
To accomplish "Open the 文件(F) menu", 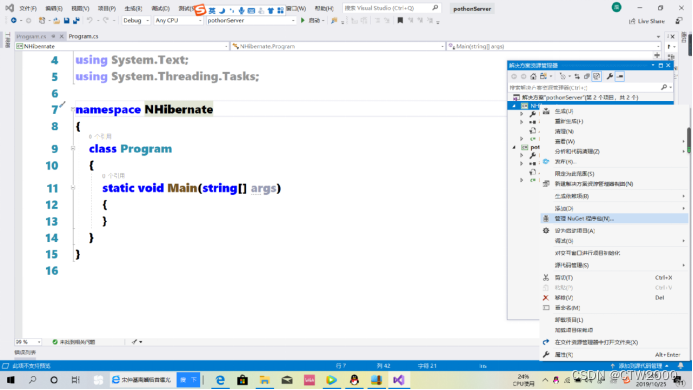I will tap(28, 8).
